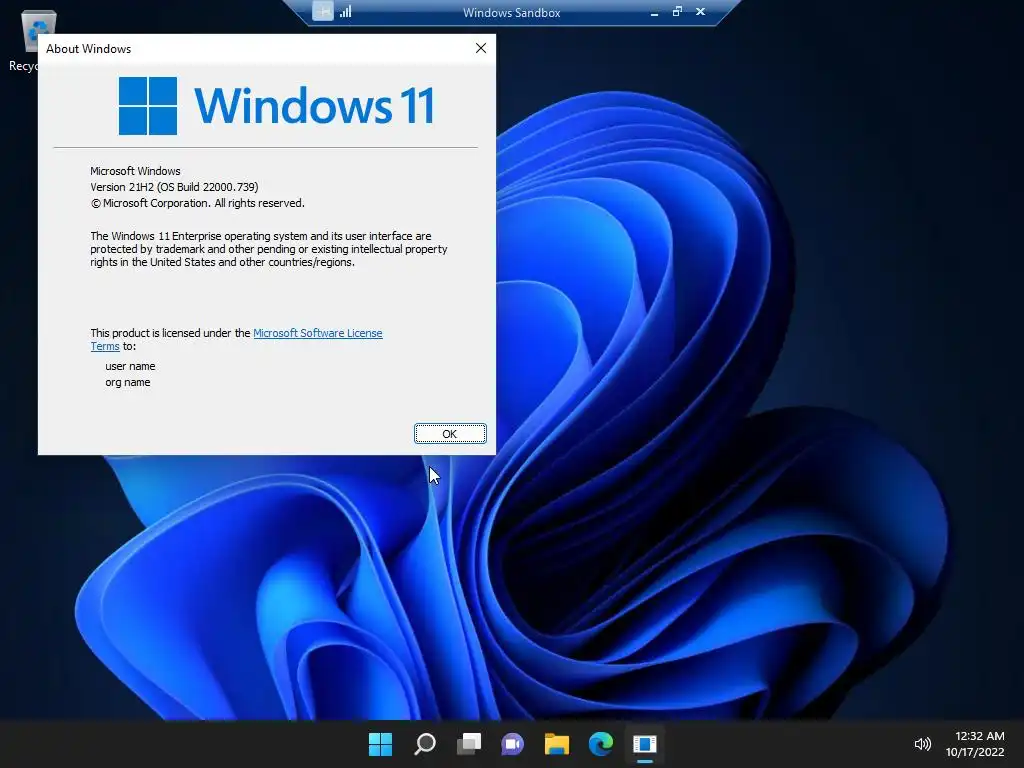Click the pin icon in Sandbox bar
The image size is (1024, 768).
click(x=323, y=11)
